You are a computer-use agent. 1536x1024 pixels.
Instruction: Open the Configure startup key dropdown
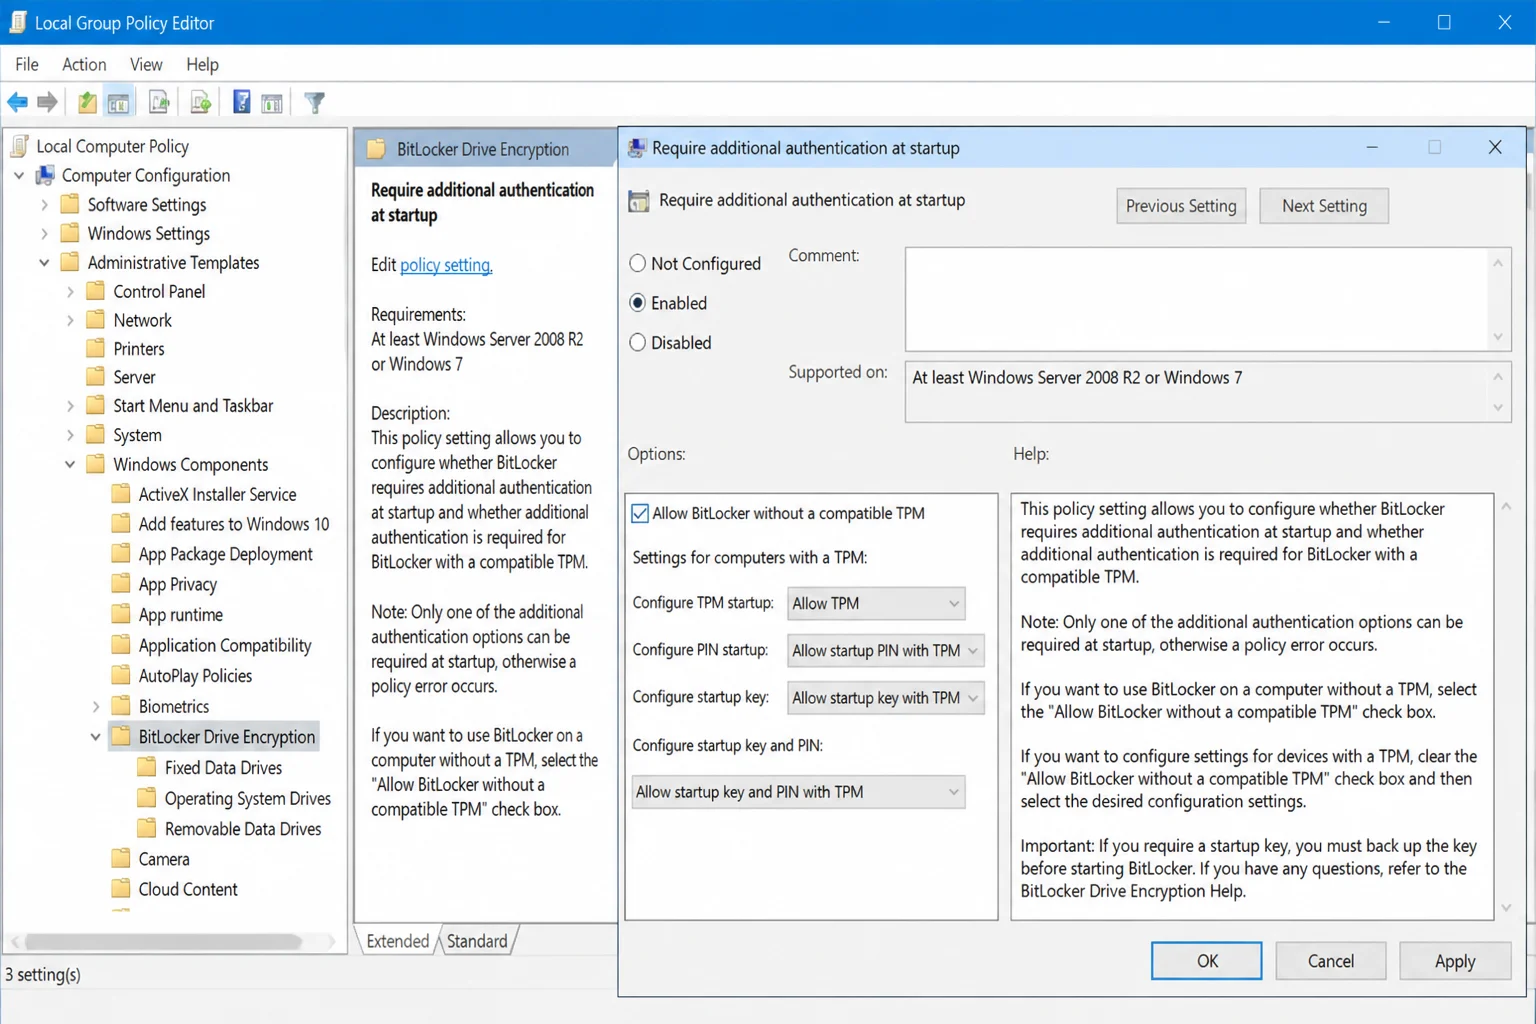(886, 697)
